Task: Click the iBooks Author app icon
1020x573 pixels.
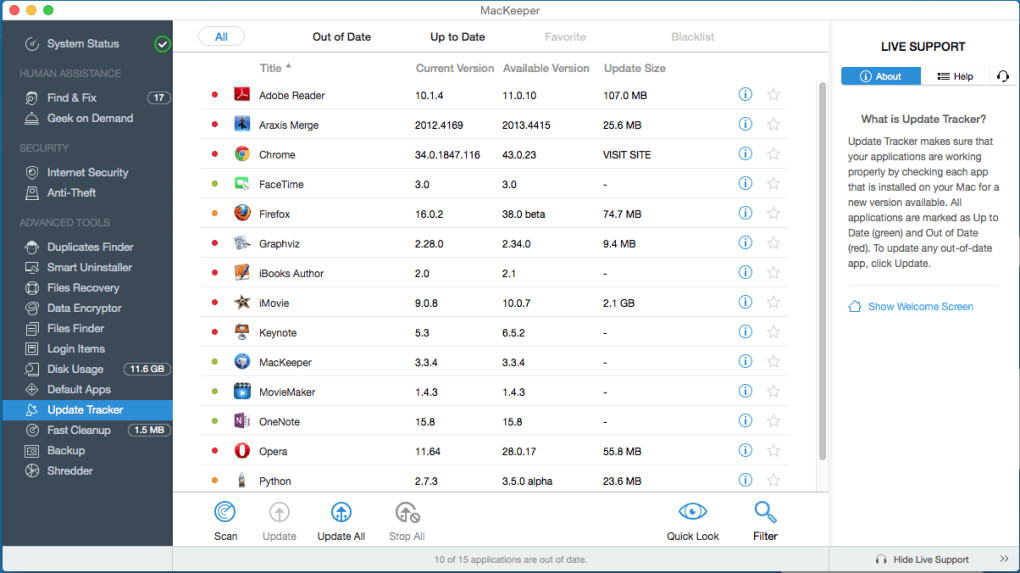Action: point(242,273)
